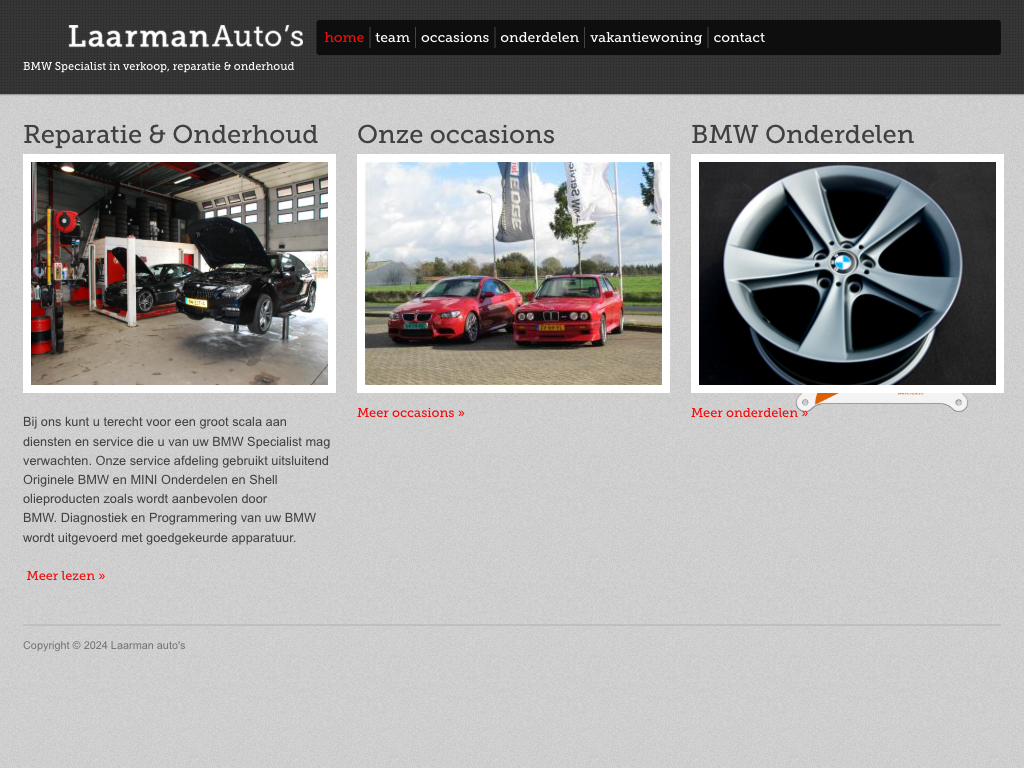1024x768 pixels.
Task: Open the vakantiewoning menu item
Action: click(646, 38)
